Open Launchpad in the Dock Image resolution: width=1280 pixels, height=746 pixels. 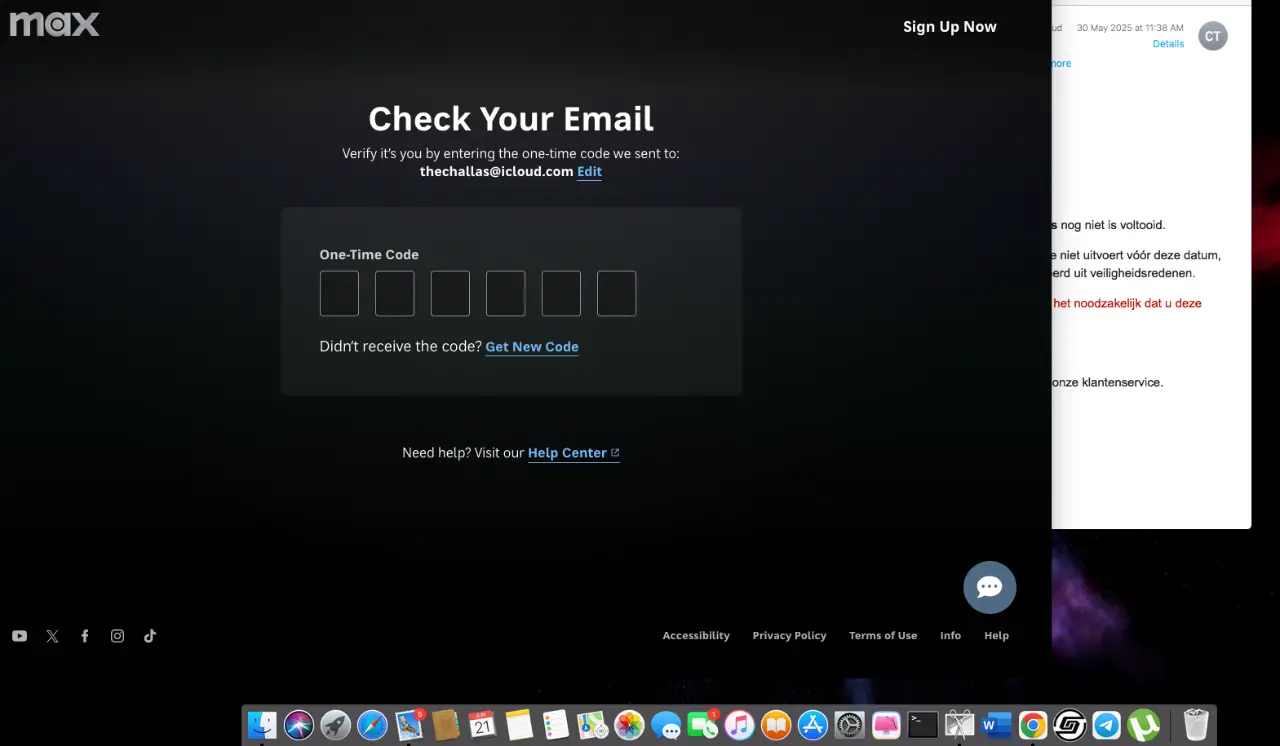(335, 724)
